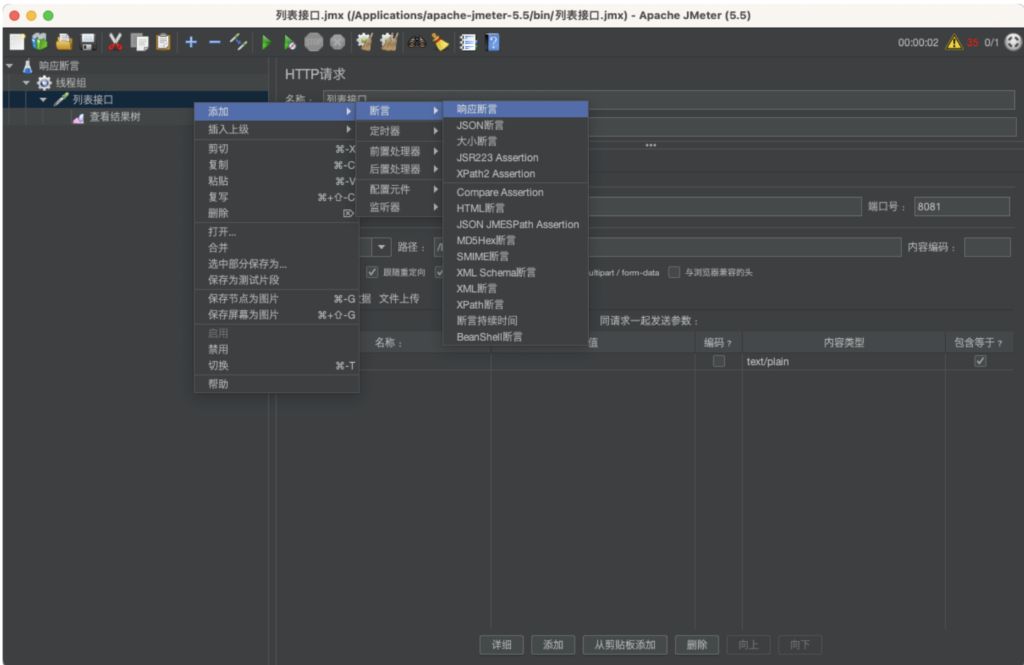
Task: Select 禁用 in context menu
Action: [x=276, y=349]
